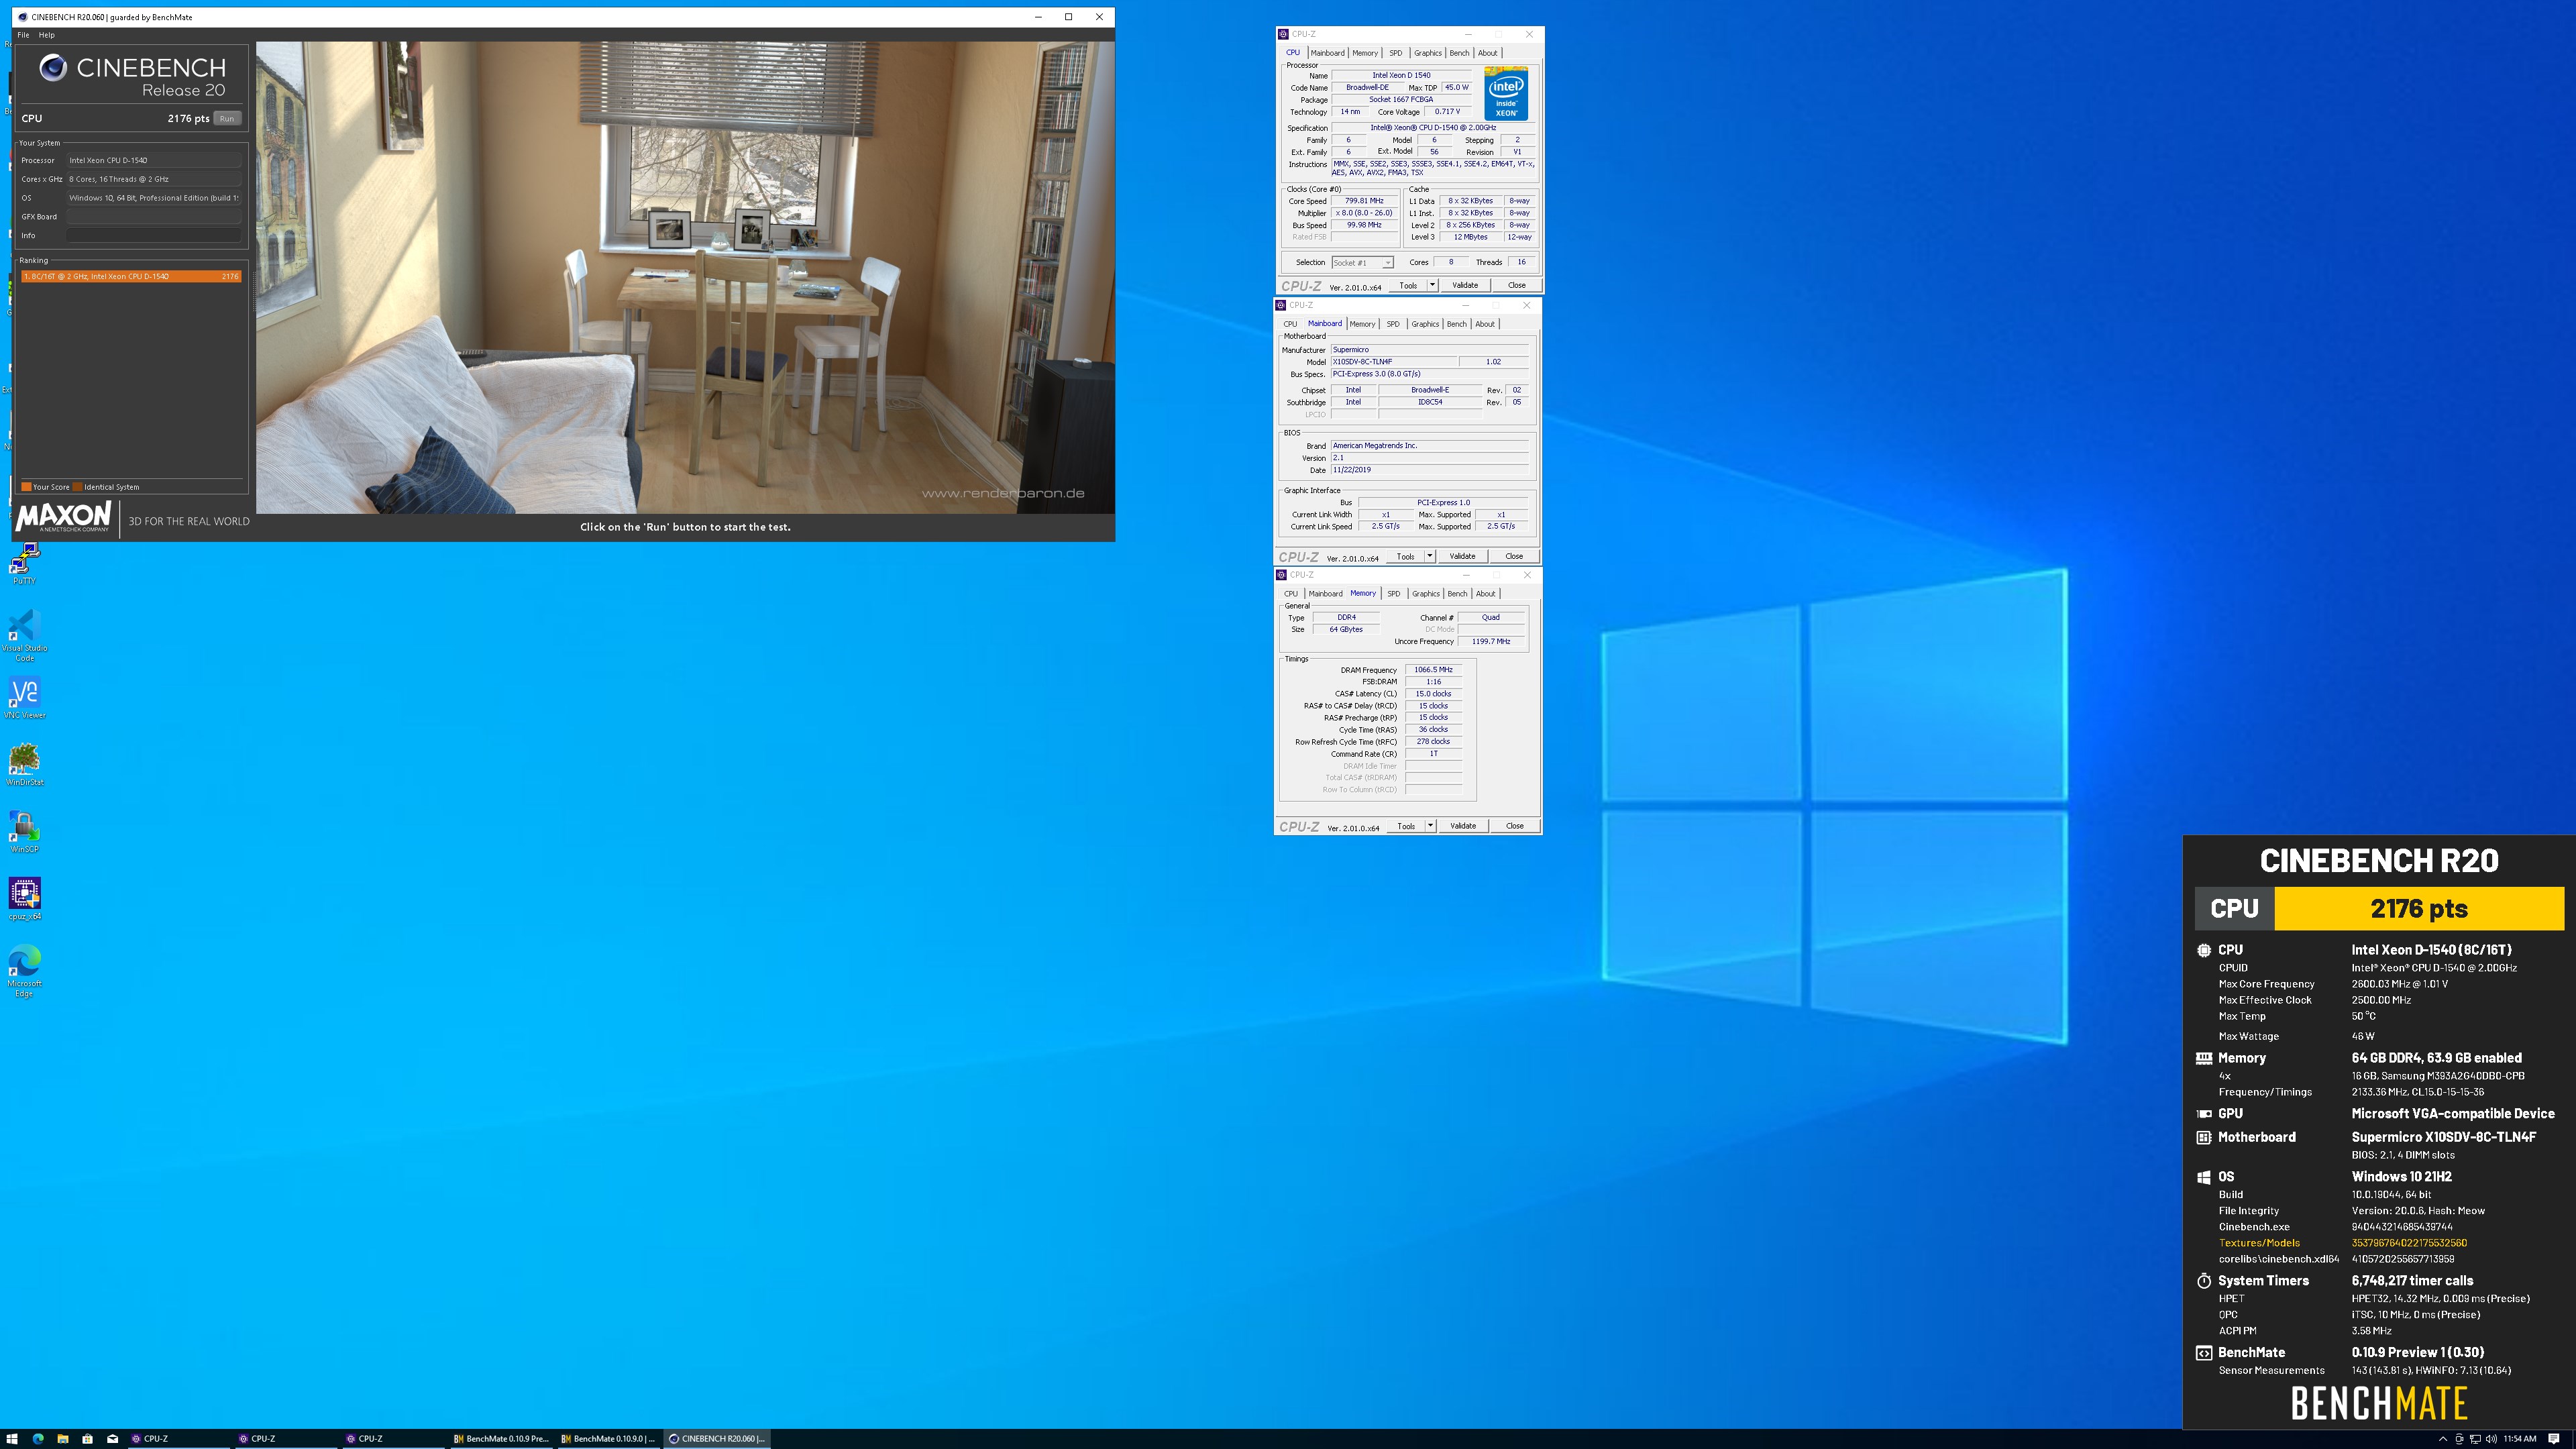This screenshot has width=2576, height=1449.
Task: Open Bench tab in middle CPU-Z window
Action: [x=1457, y=324]
